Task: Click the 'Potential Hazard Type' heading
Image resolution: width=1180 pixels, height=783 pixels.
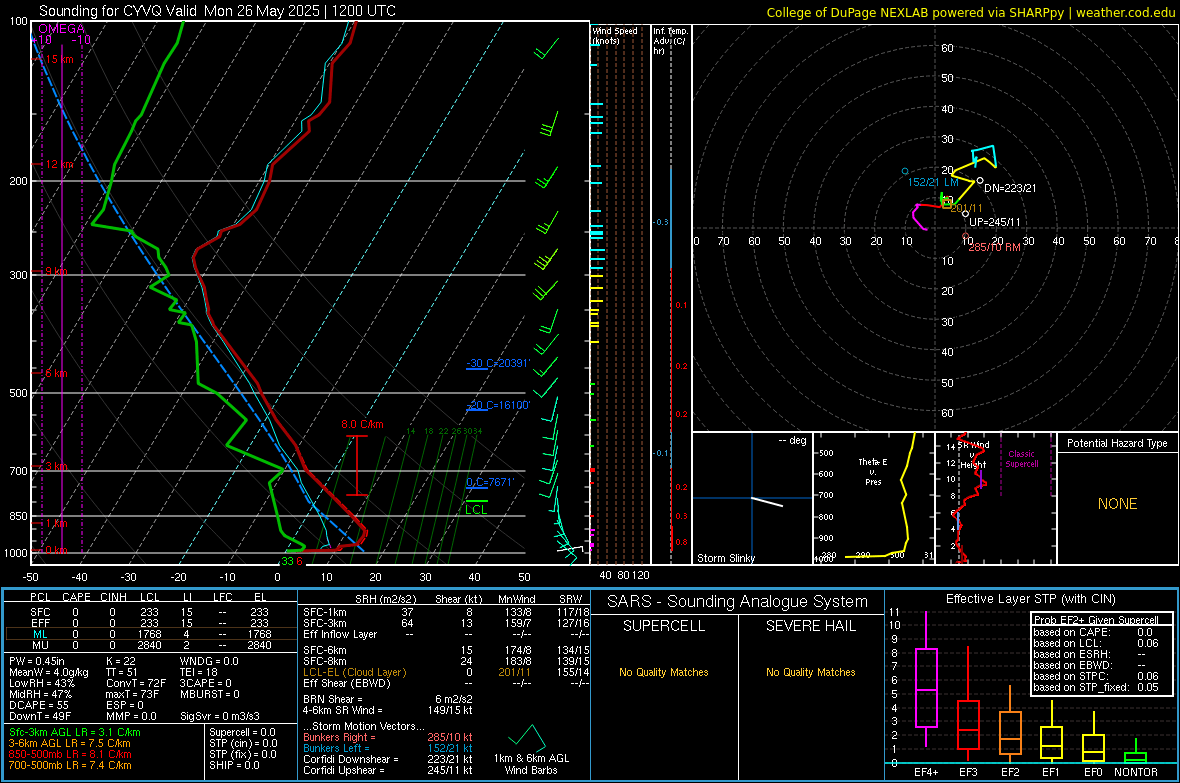Action: (x=1117, y=443)
